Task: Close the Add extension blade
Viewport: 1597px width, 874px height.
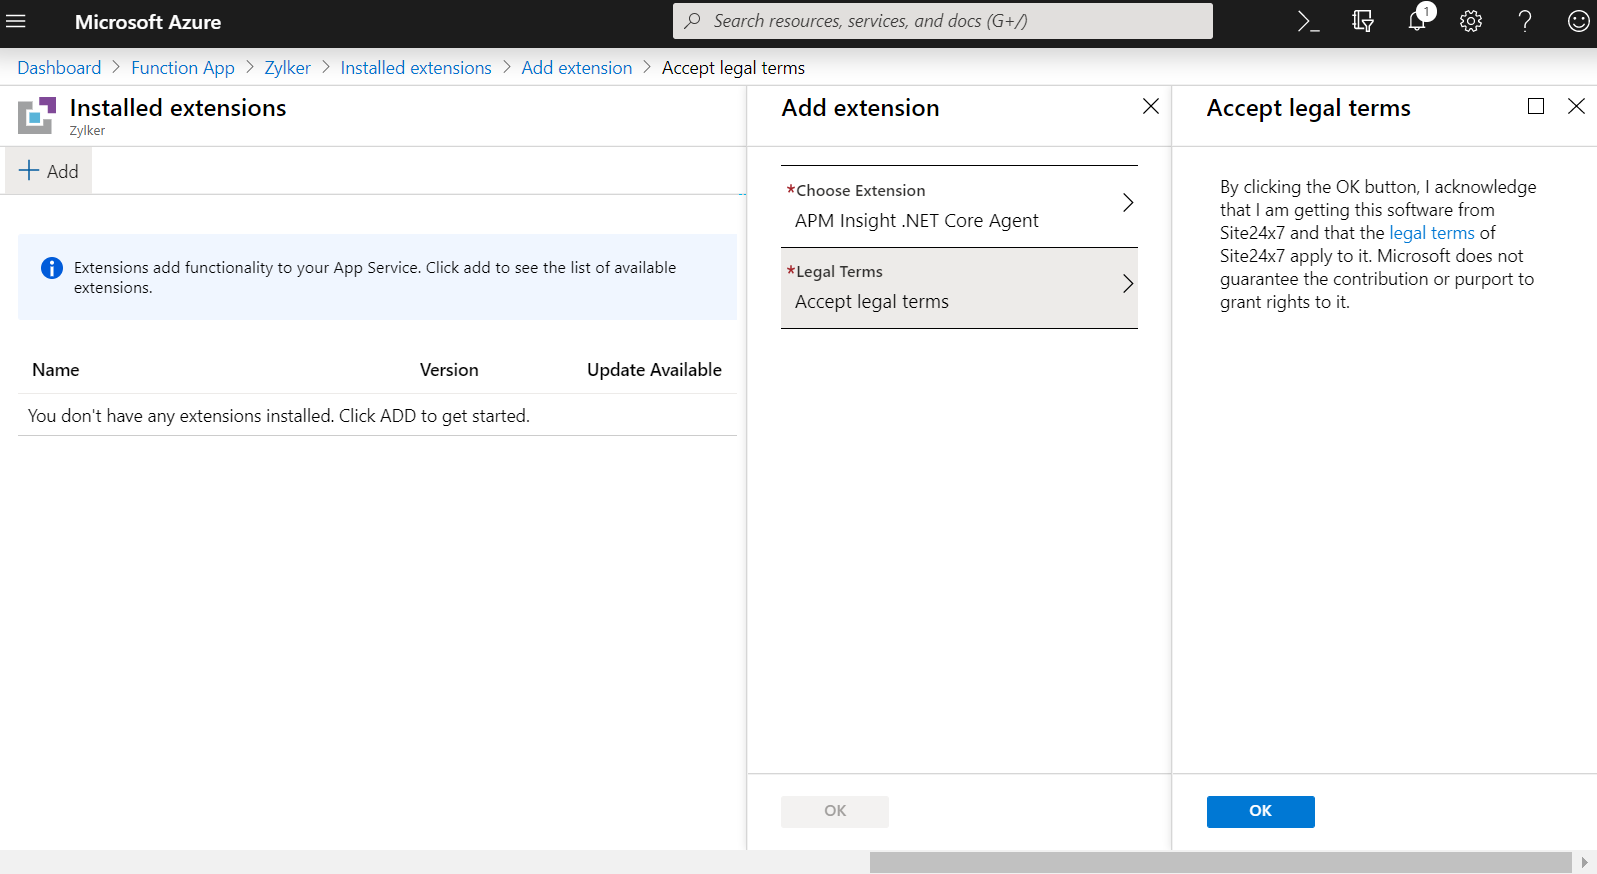Action: click(1151, 106)
